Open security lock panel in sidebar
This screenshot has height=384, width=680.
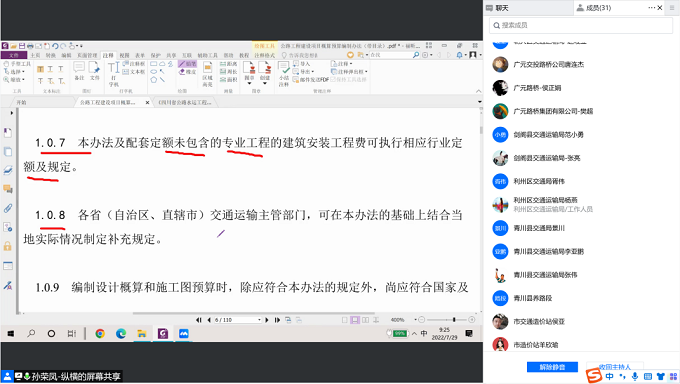click(x=8, y=246)
